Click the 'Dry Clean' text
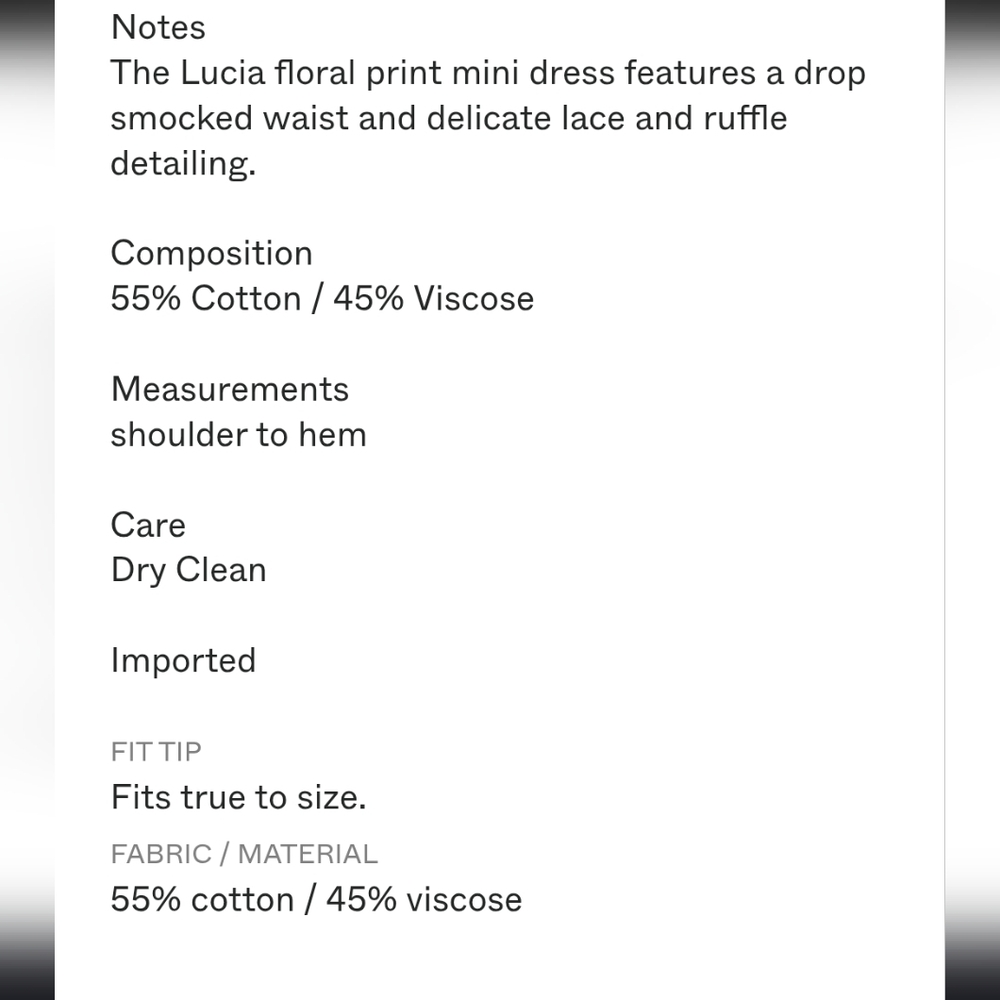The height and width of the screenshot is (1000, 1000). (x=188, y=571)
